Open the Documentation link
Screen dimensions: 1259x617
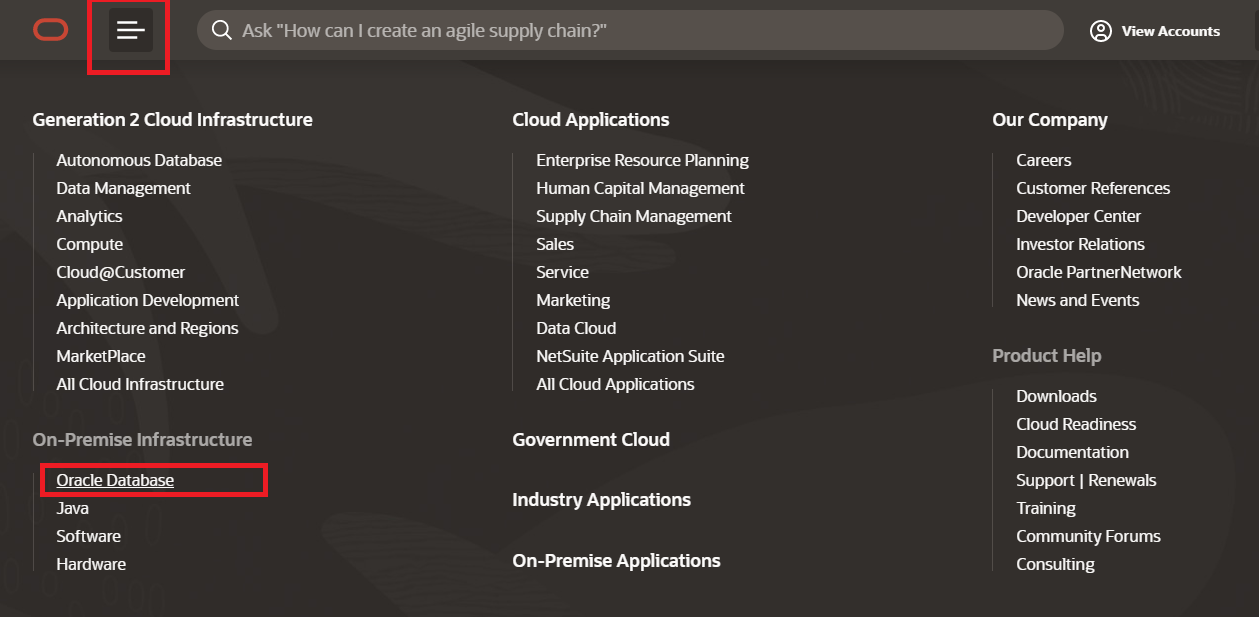(1072, 452)
